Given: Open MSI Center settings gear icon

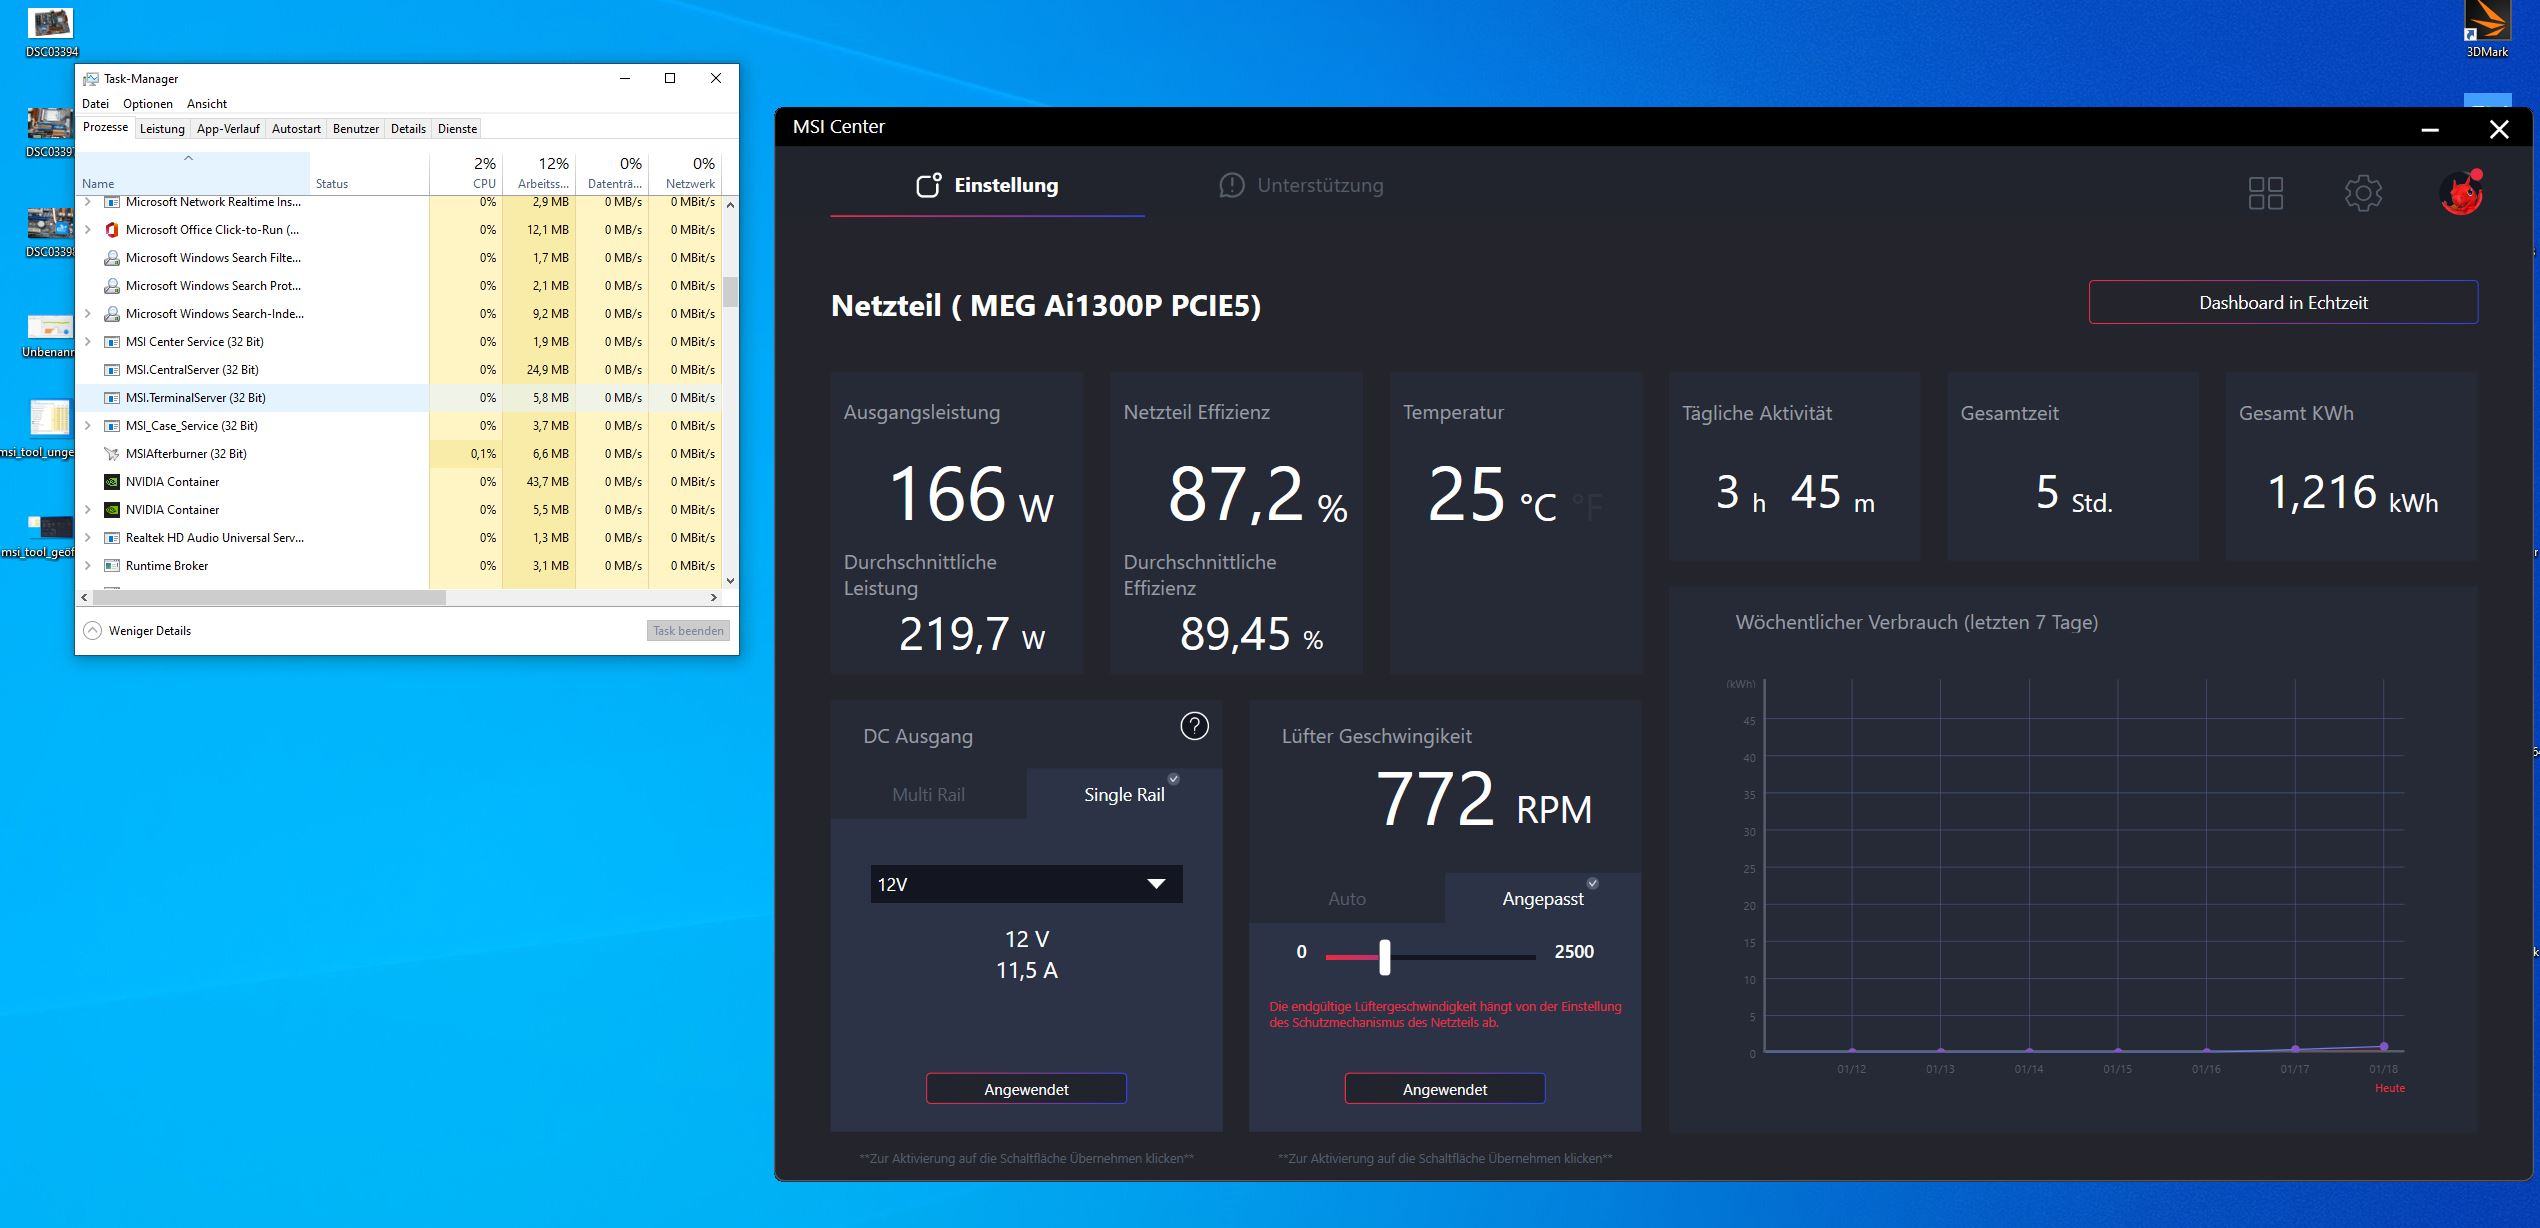Looking at the screenshot, I should tap(2363, 193).
